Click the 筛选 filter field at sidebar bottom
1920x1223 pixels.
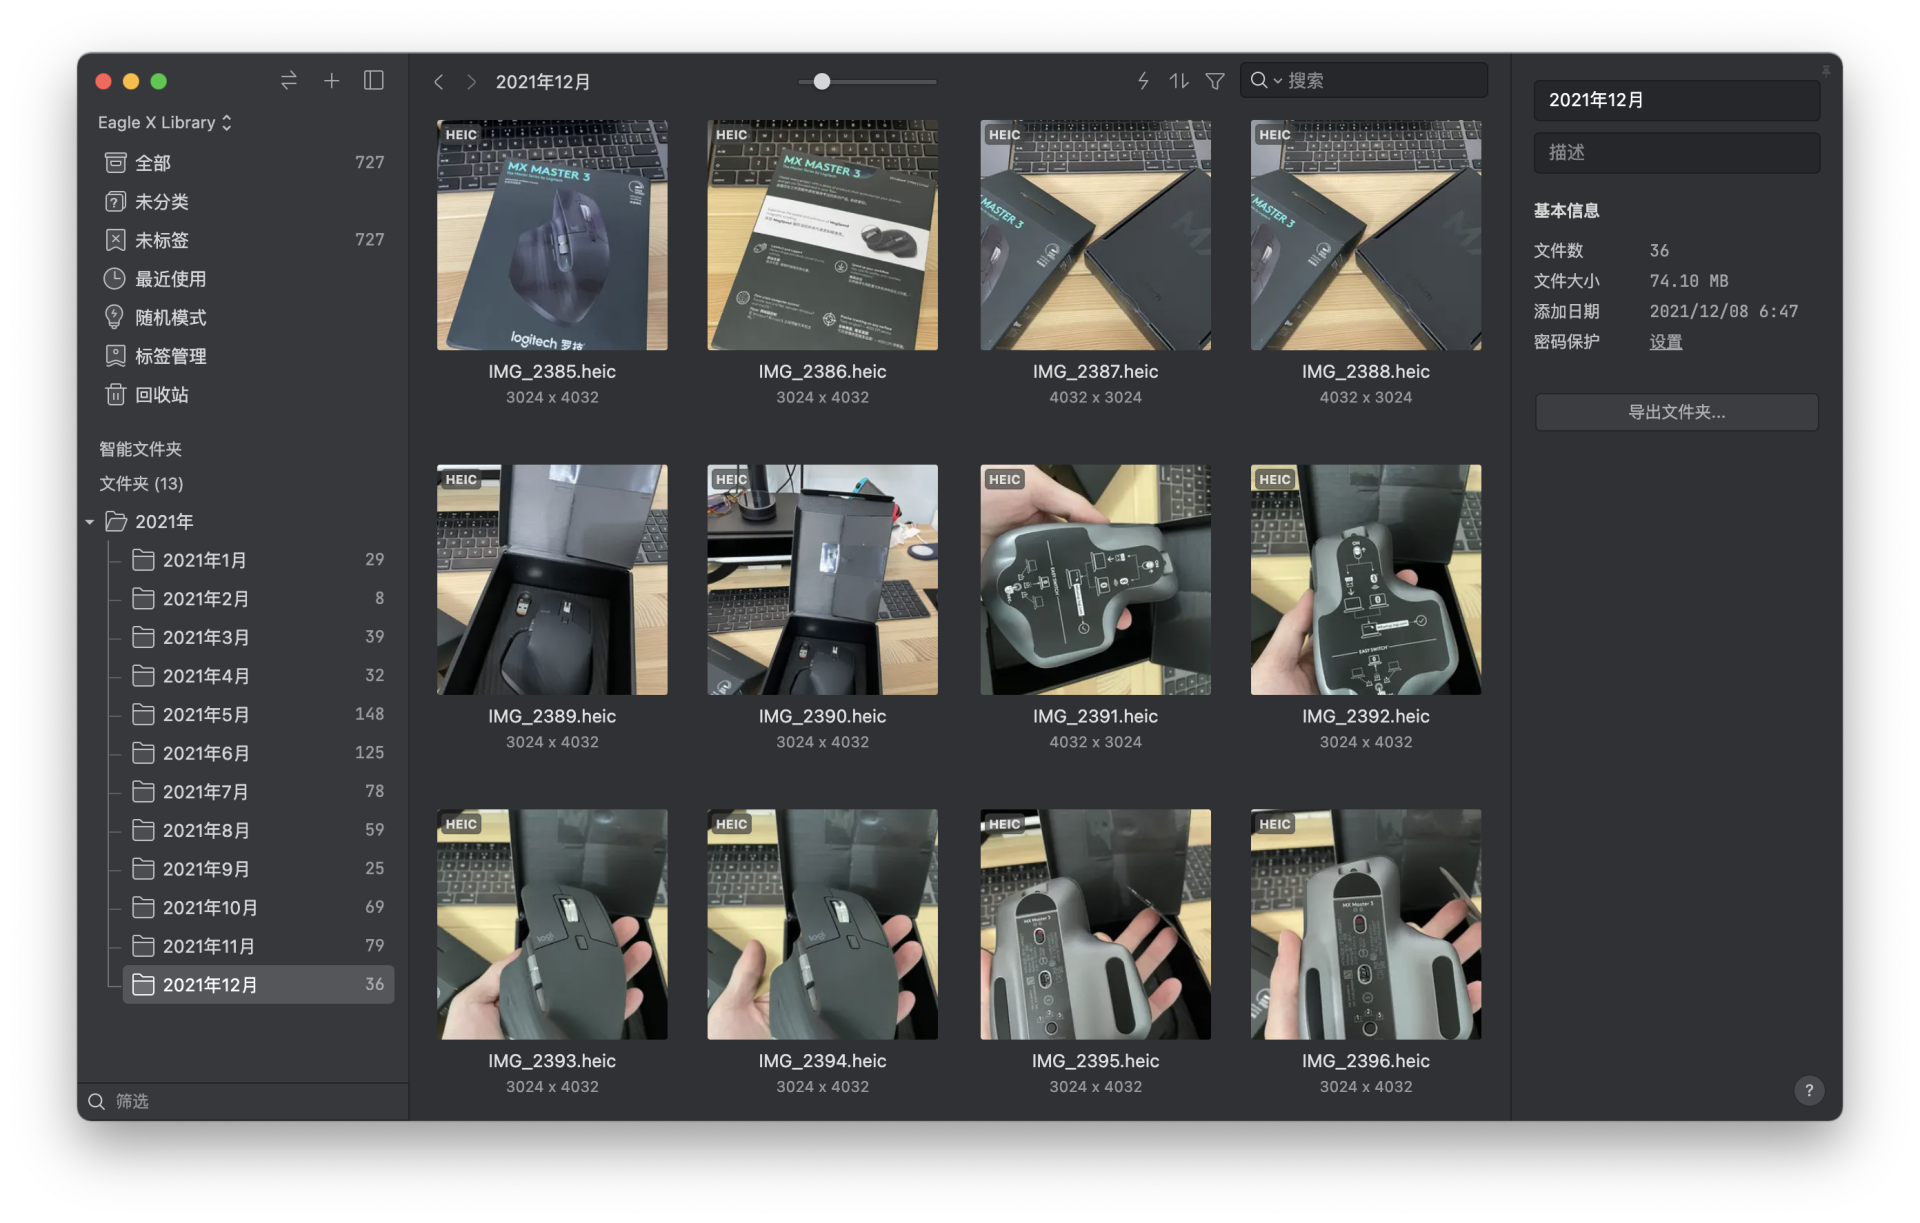coord(243,1101)
